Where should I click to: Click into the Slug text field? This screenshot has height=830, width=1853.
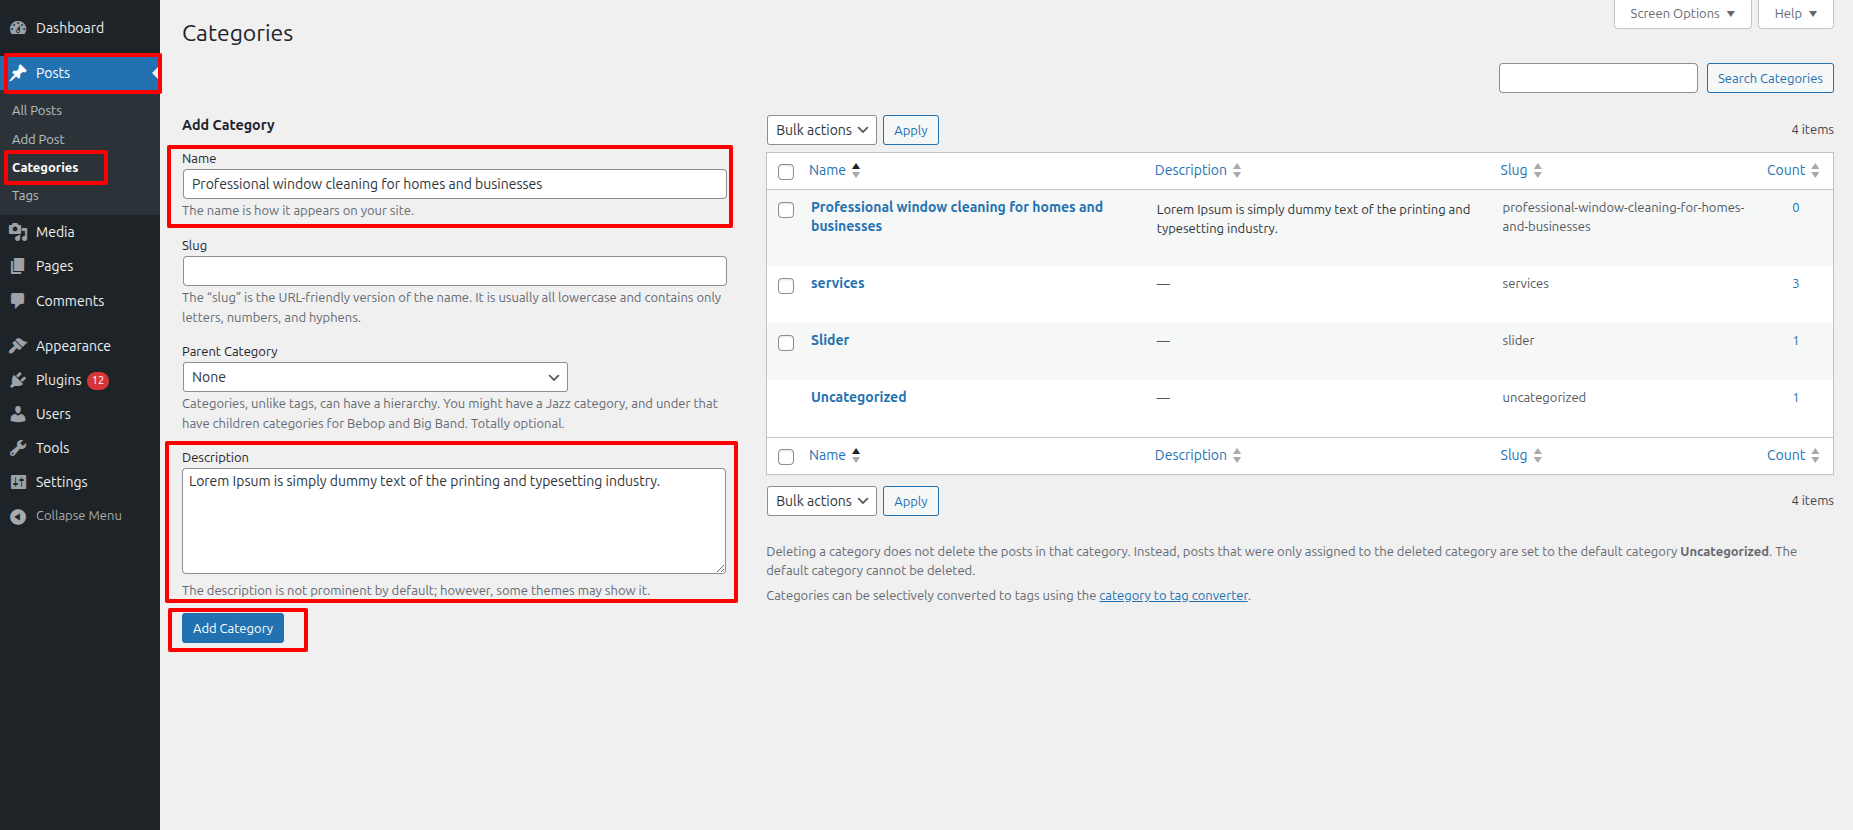(x=454, y=271)
